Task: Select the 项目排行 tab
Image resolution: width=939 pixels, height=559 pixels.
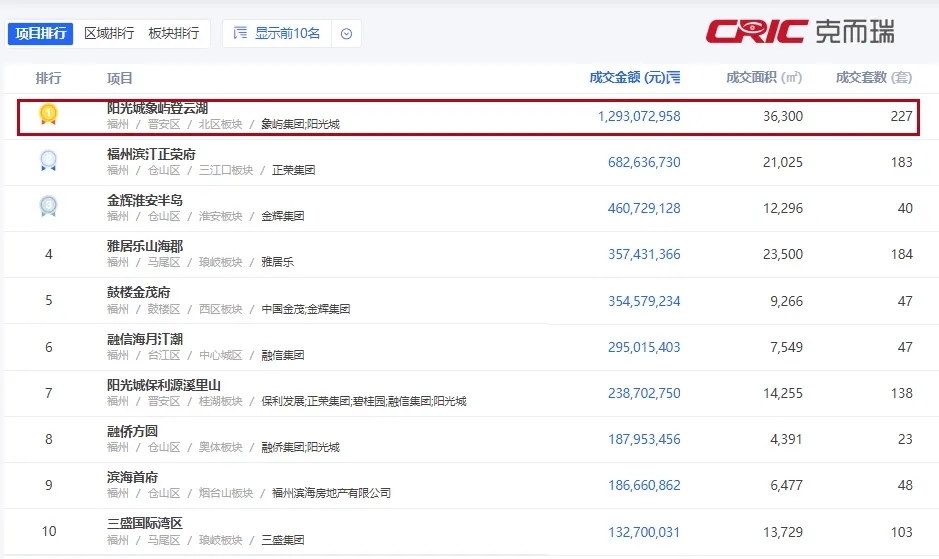Action: [40, 34]
